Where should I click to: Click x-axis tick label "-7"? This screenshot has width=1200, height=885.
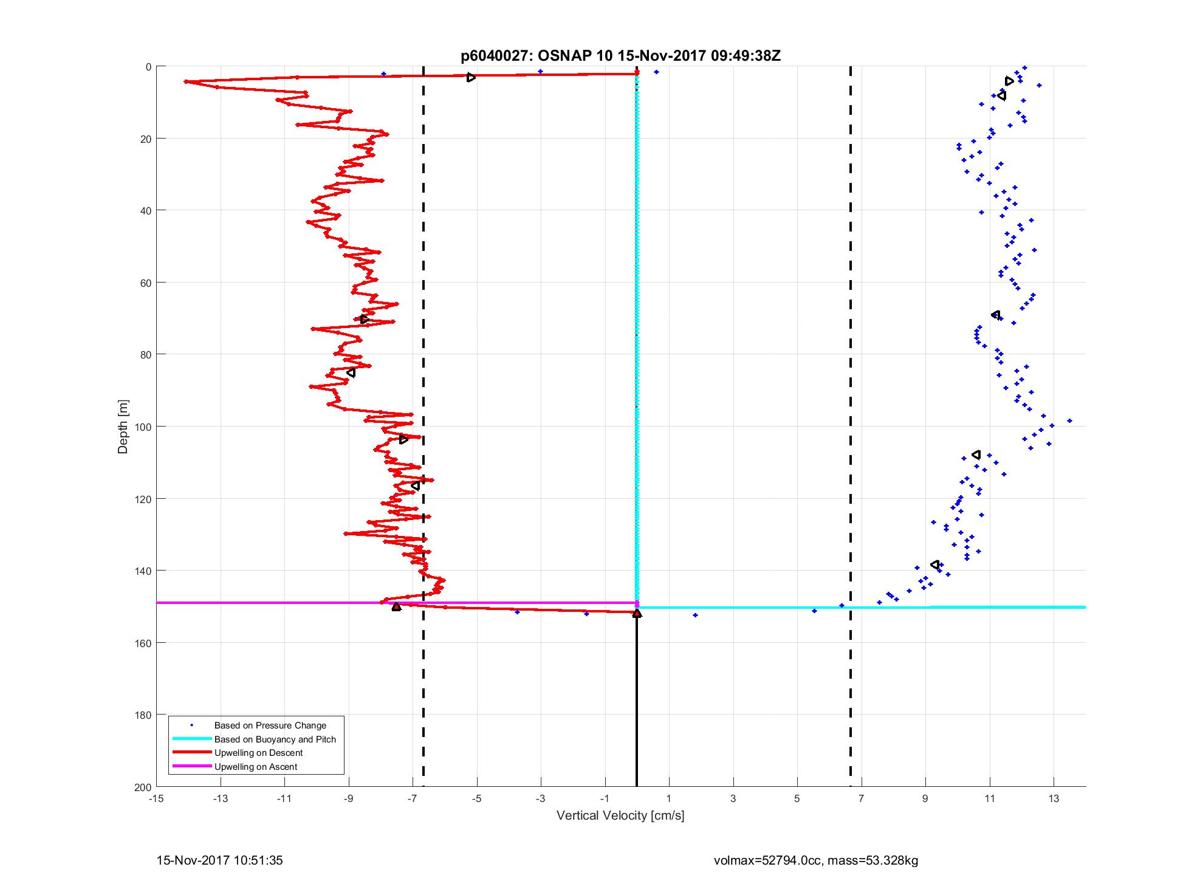(x=412, y=799)
